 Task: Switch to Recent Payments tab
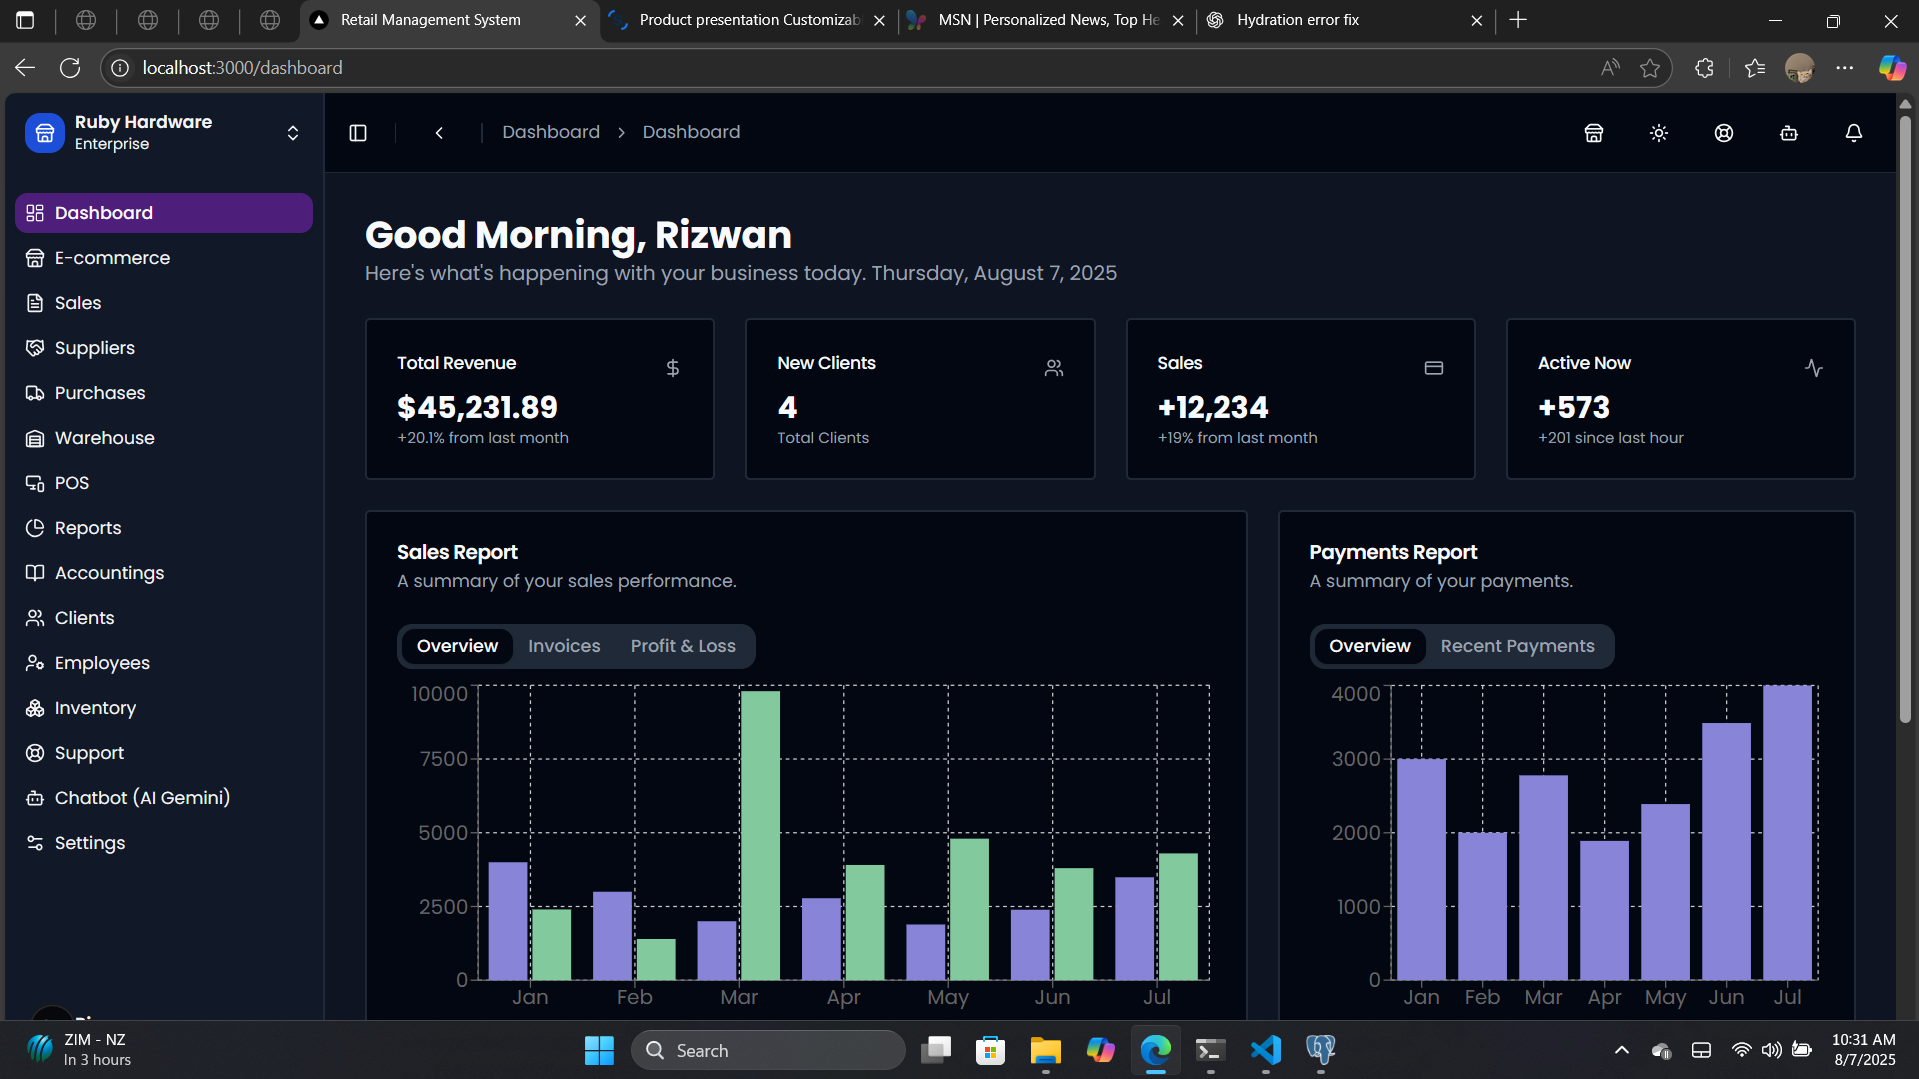(x=1517, y=646)
